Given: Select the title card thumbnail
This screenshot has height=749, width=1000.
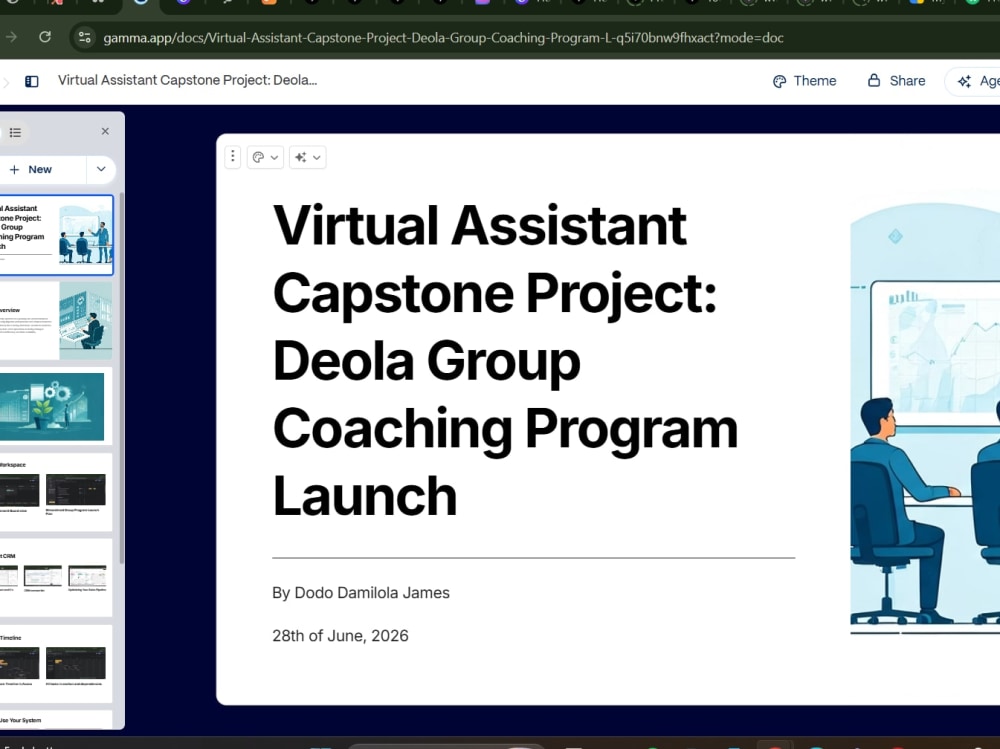Looking at the screenshot, I should [56, 235].
